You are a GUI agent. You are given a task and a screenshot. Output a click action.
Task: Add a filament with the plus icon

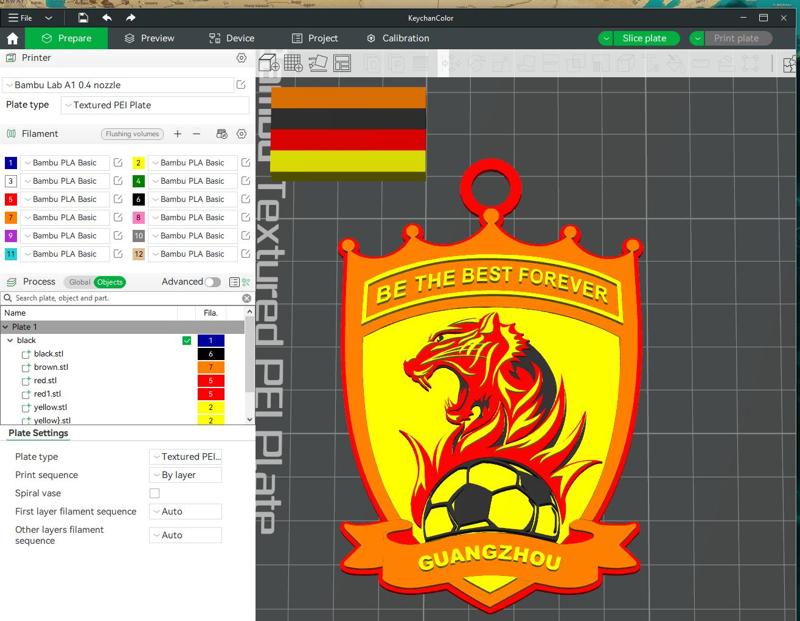pyautogui.click(x=177, y=134)
